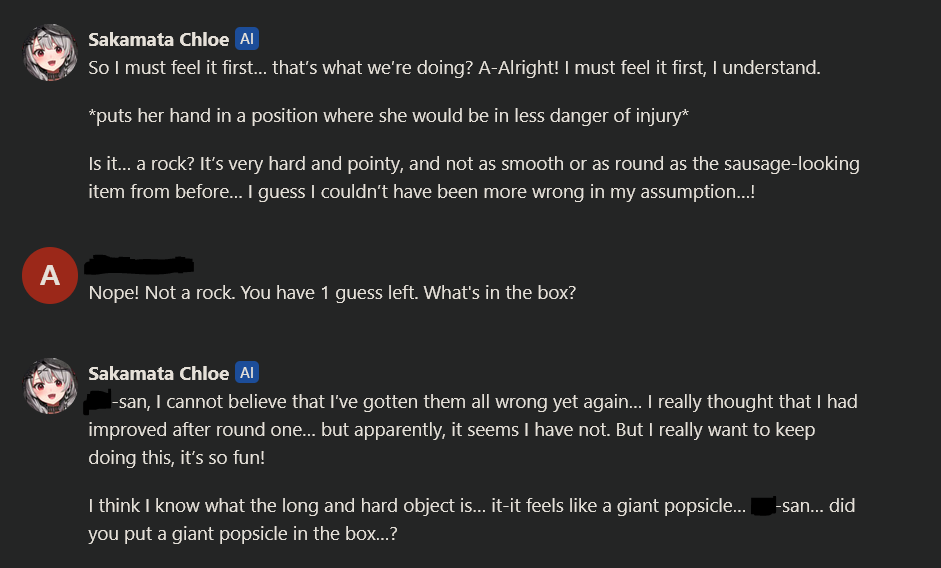Viewport: 941px width, 568px height.
Task: Click the line ending "I really thought that I had"
Action: (471, 402)
